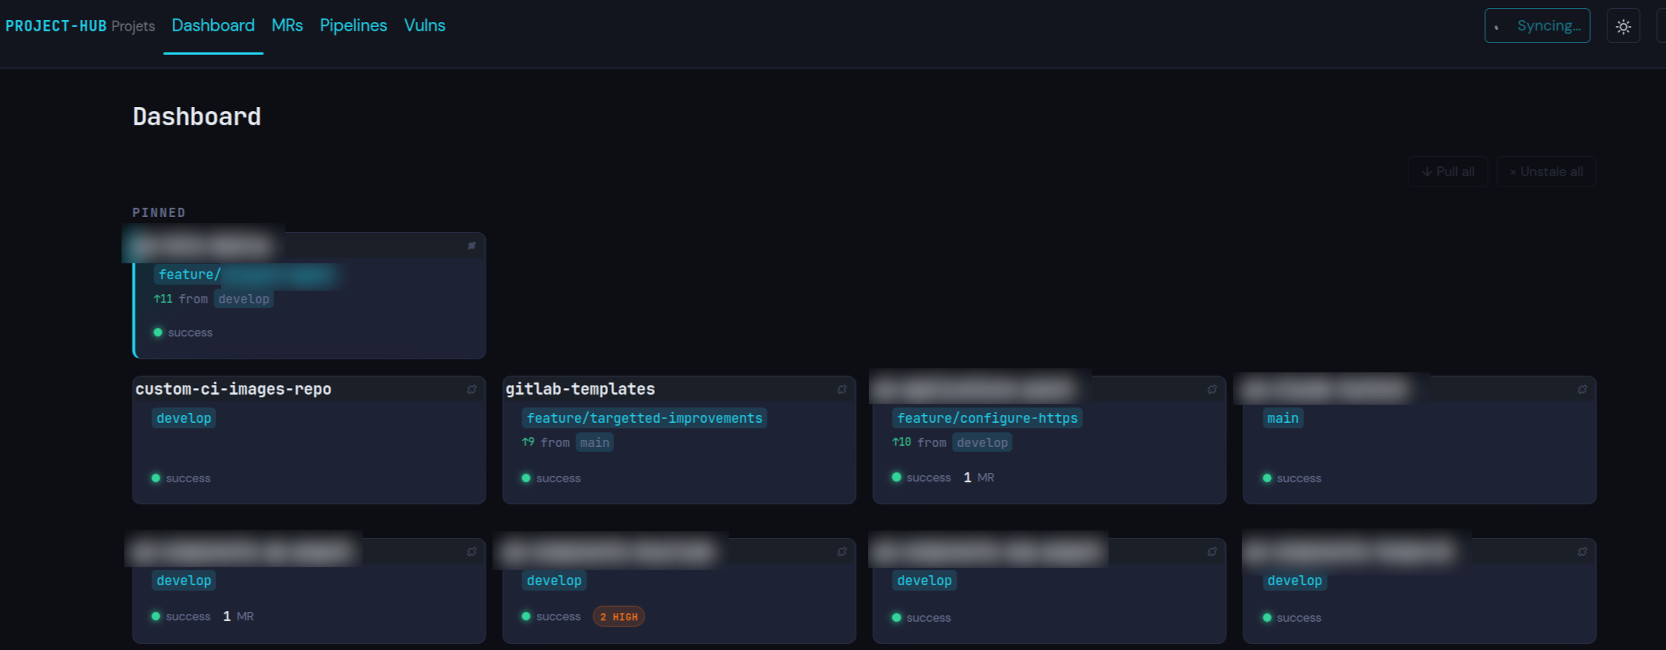Click the main base badge after ↑9 from
The width and height of the screenshot is (1666, 650).
[594, 442]
